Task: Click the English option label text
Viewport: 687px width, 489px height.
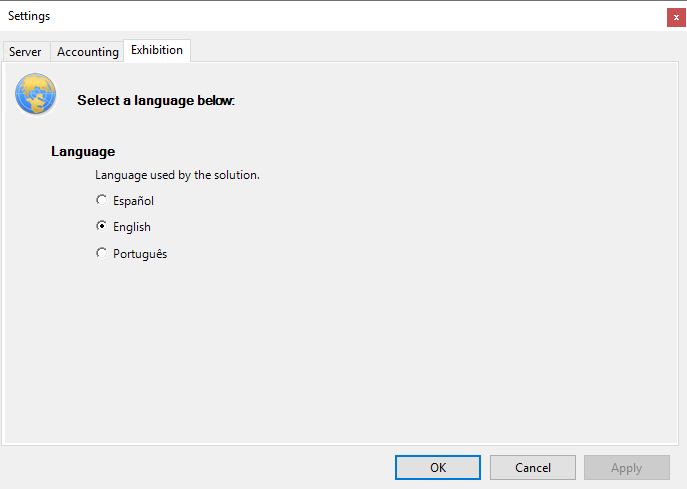Action: 131,227
